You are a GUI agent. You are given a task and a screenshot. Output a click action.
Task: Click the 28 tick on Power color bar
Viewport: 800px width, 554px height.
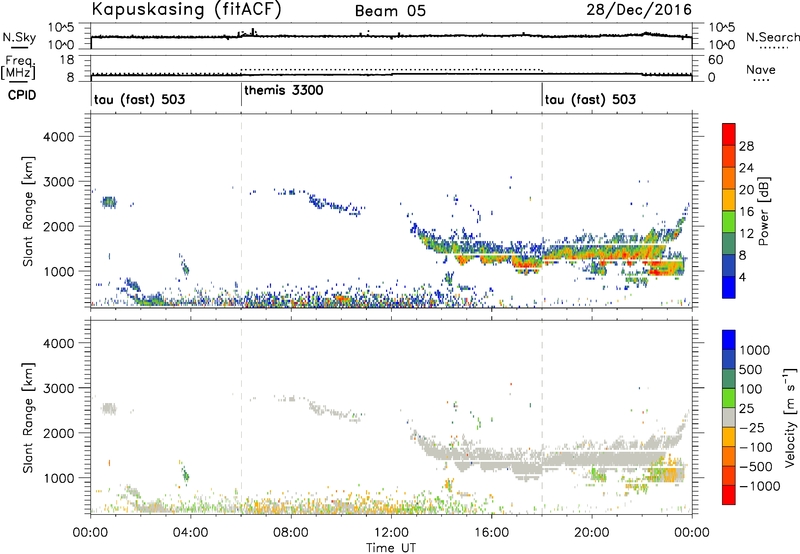(746, 146)
